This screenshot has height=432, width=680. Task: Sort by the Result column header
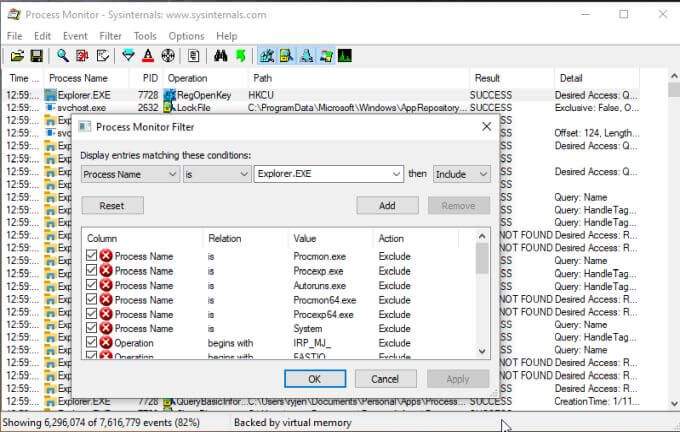[487, 78]
